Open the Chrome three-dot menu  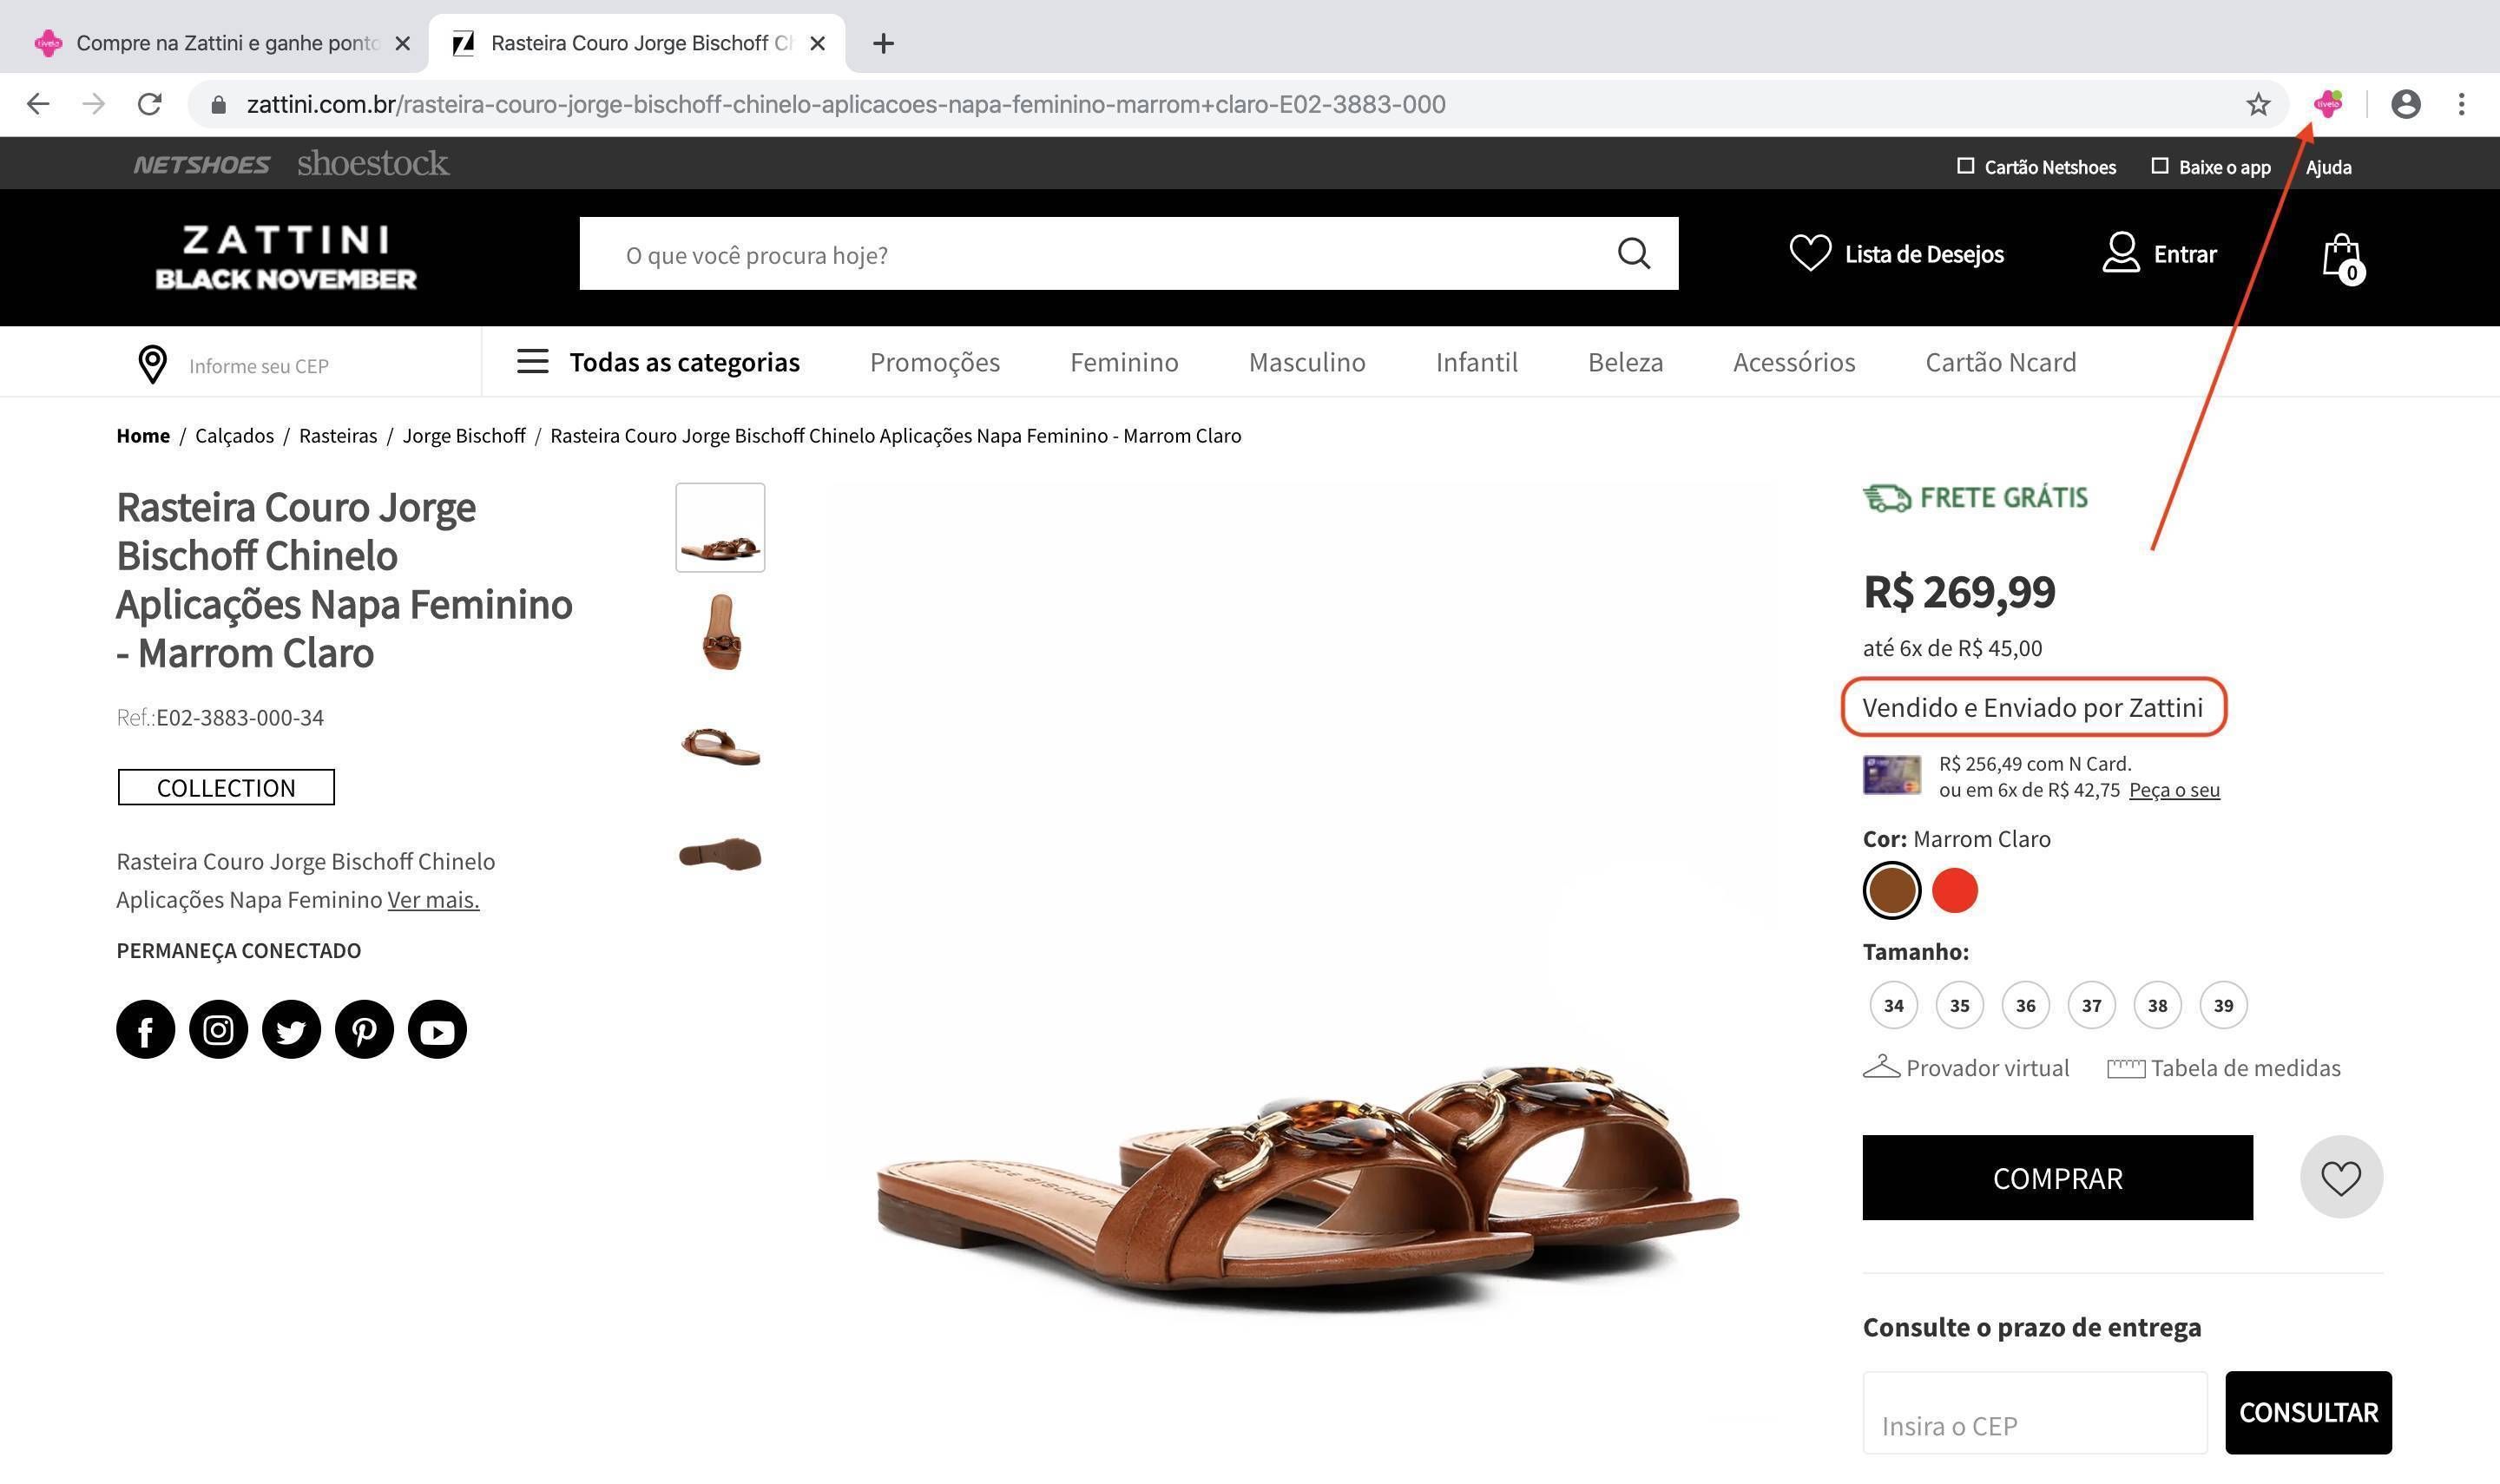(2461, 104)
